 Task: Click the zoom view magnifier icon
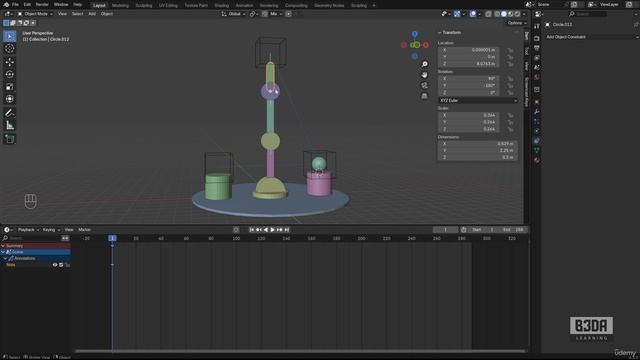pyautogui.click(x=424, y=64)
